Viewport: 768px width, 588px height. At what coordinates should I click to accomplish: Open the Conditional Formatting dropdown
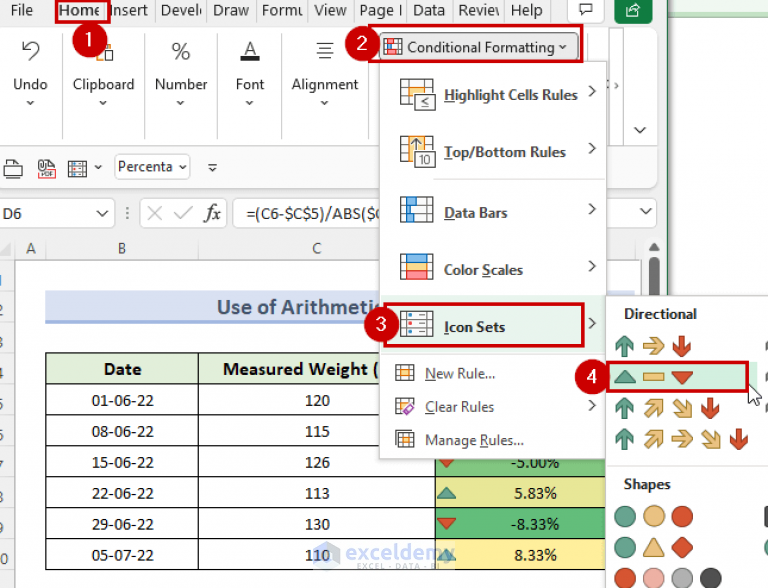(480, 47)
